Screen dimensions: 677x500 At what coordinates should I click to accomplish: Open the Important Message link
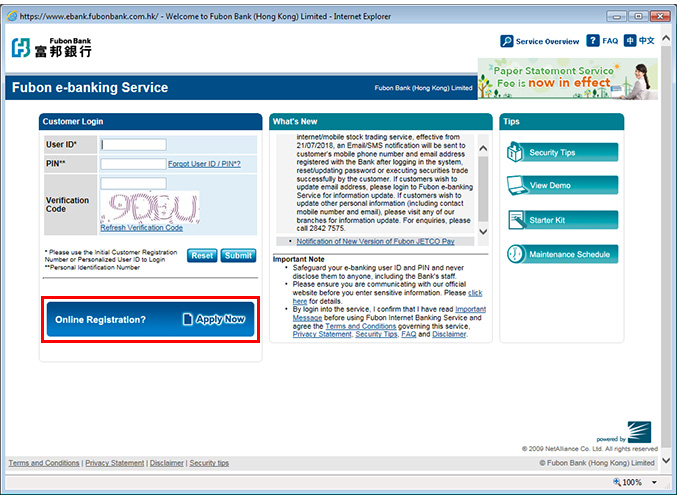tap(470, 309)
